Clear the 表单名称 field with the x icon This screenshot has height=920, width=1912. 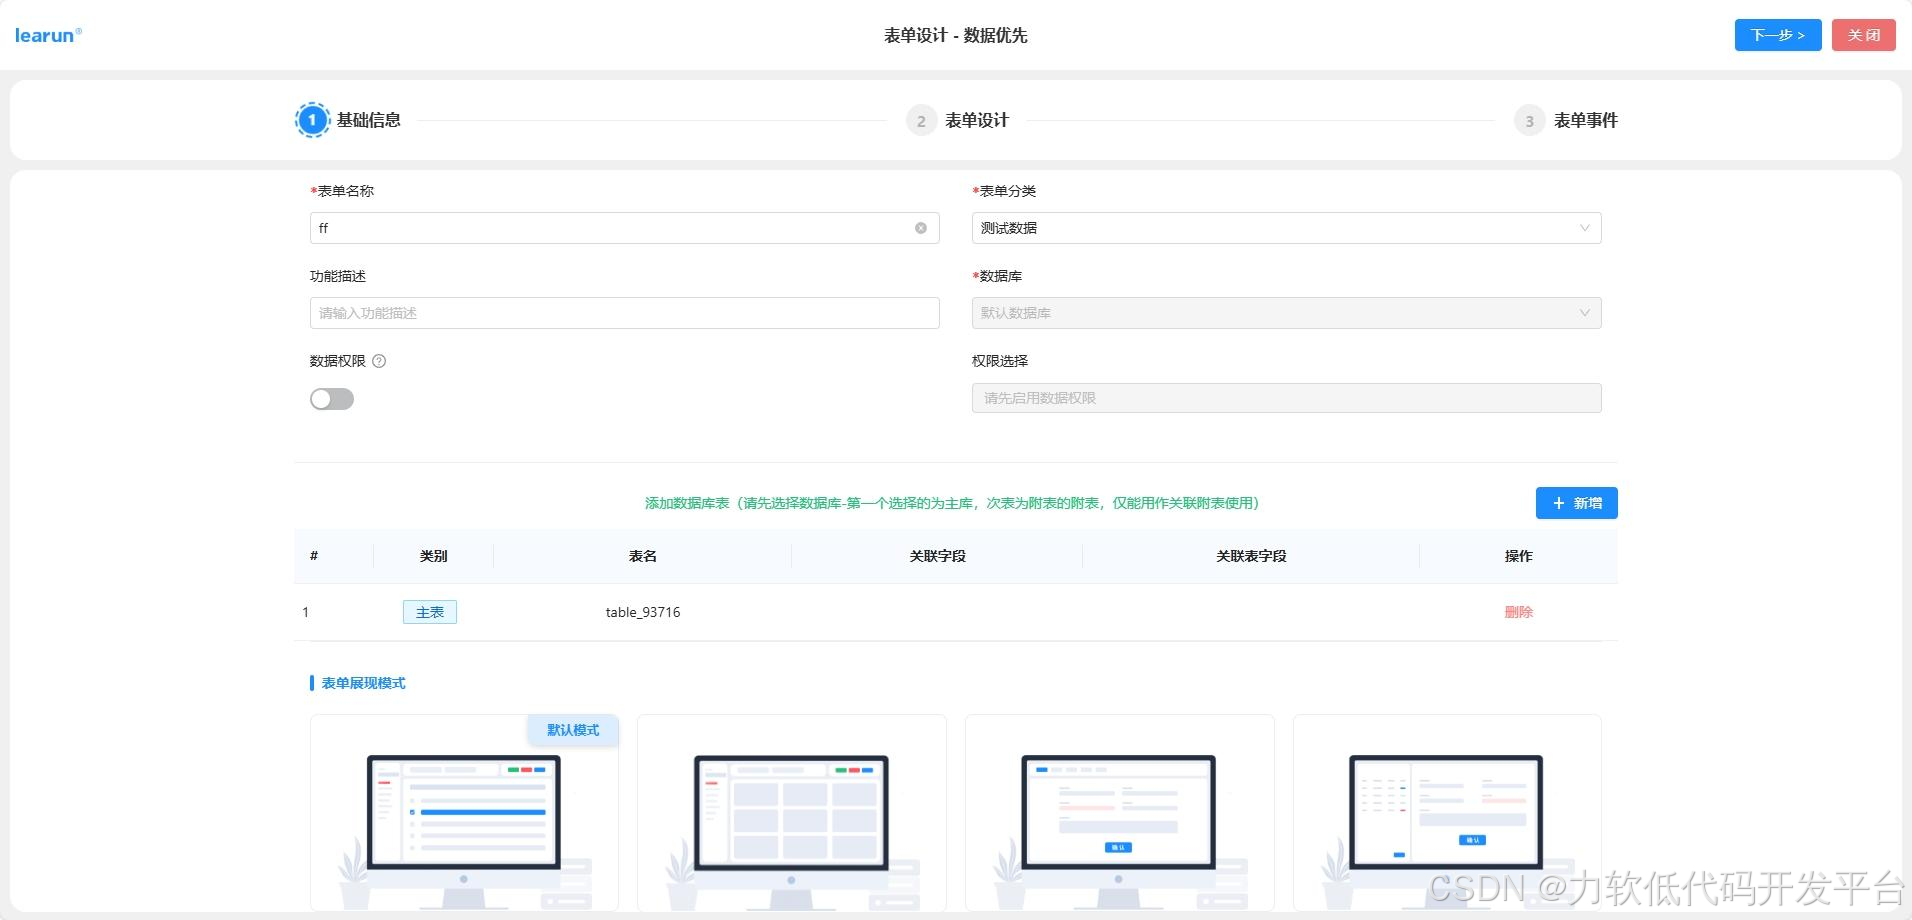click(x=920, y=228)
